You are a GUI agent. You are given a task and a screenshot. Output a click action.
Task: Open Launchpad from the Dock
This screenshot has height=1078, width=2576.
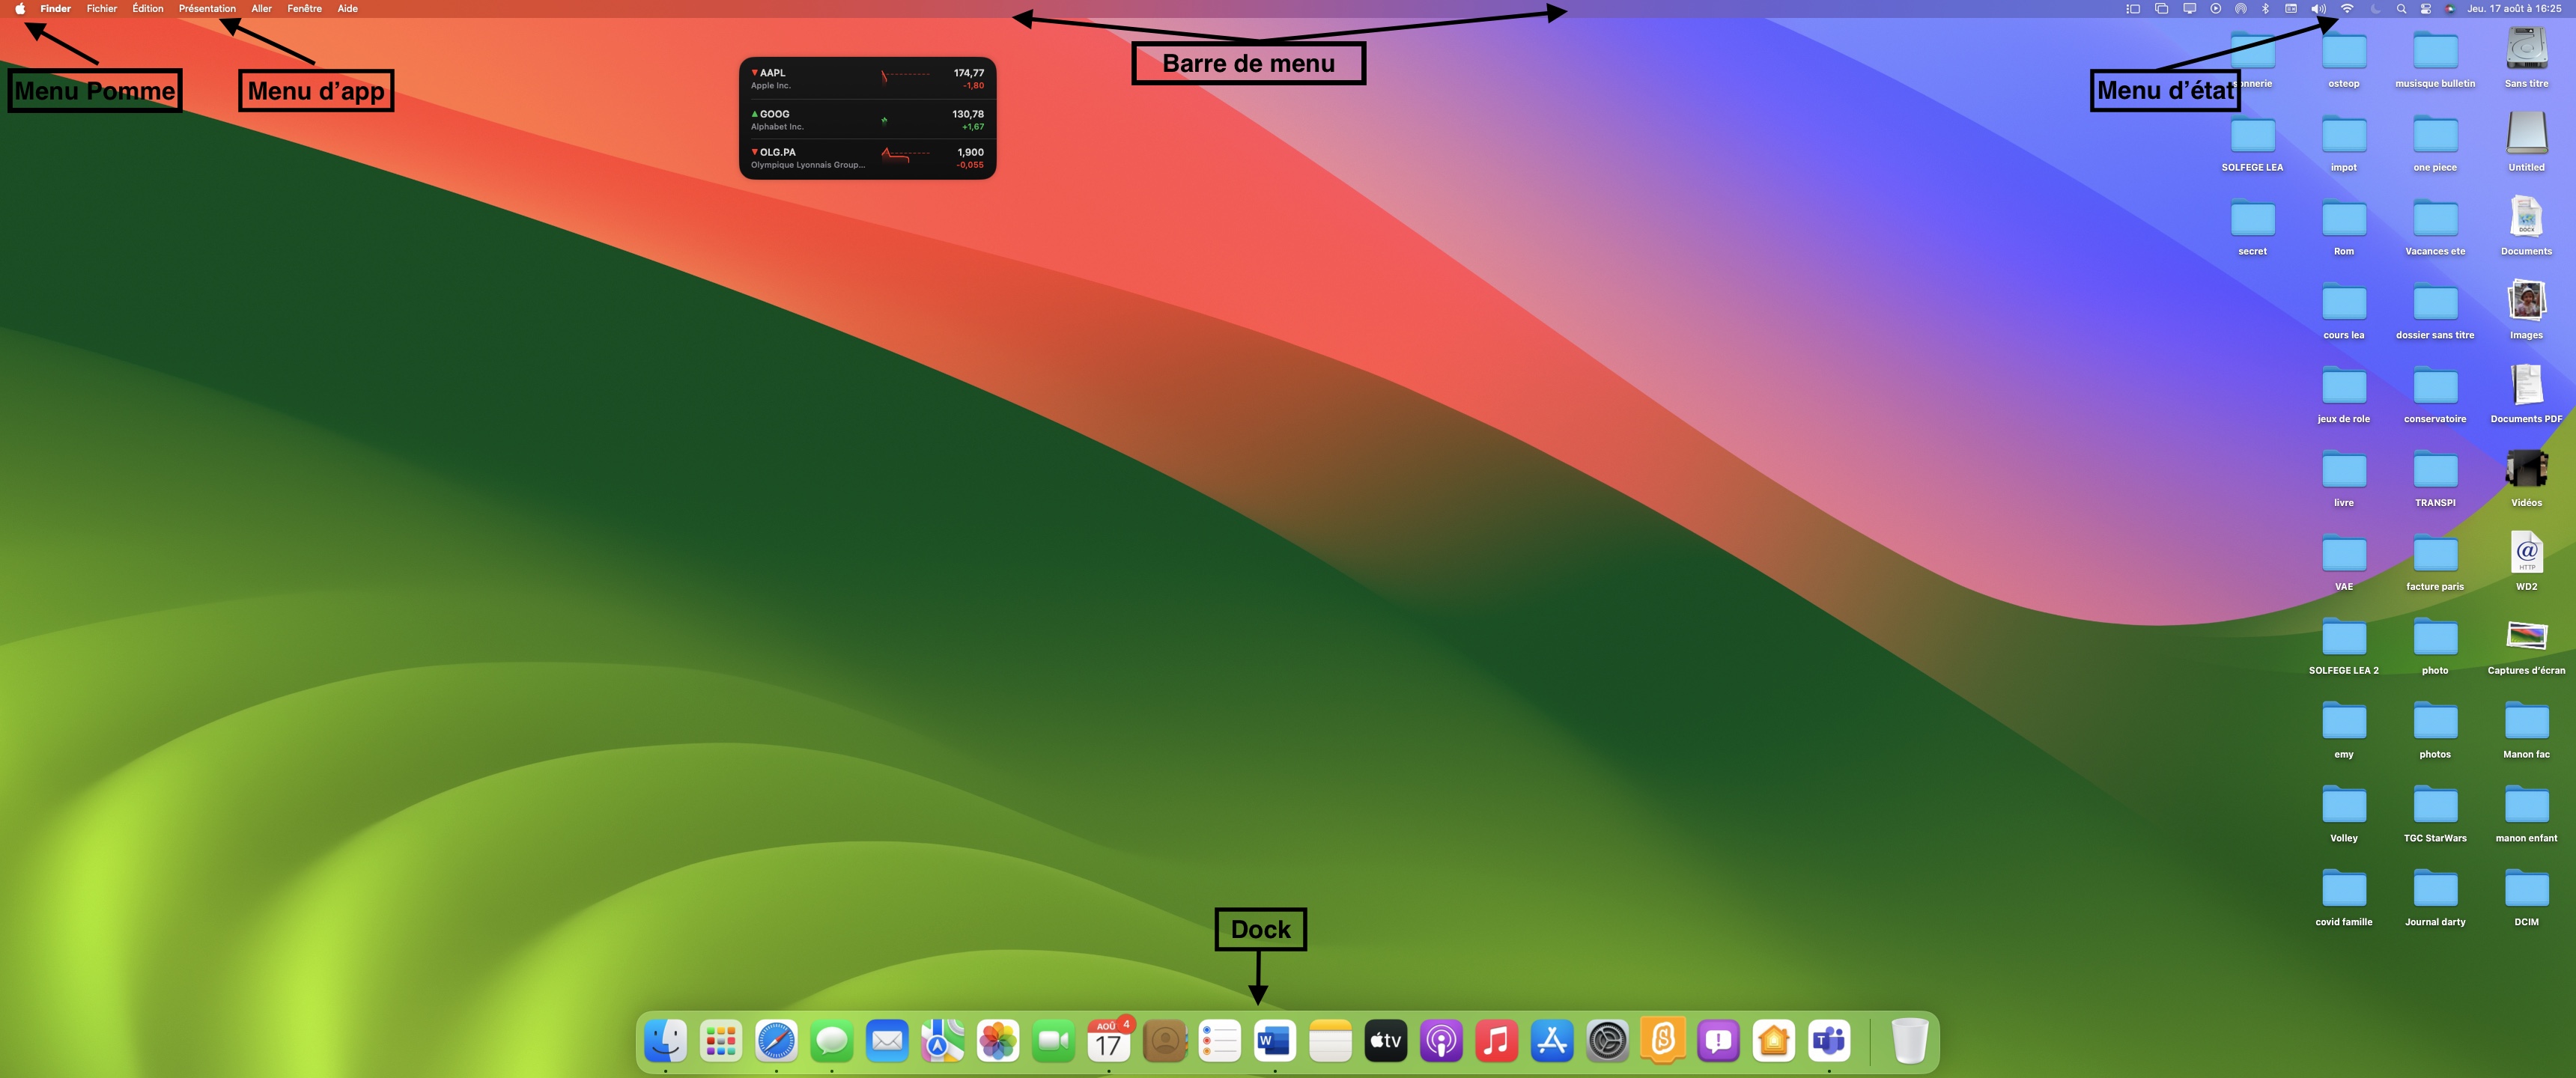721,1041
